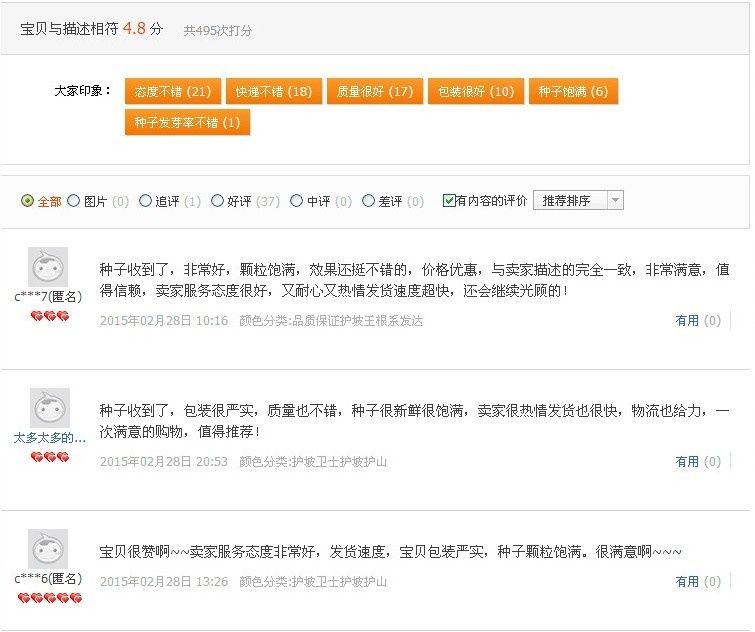This screenshot has height=632, width=755.
Task: Click the 态度不错 (21) impression tag
Action: (172, 91)
